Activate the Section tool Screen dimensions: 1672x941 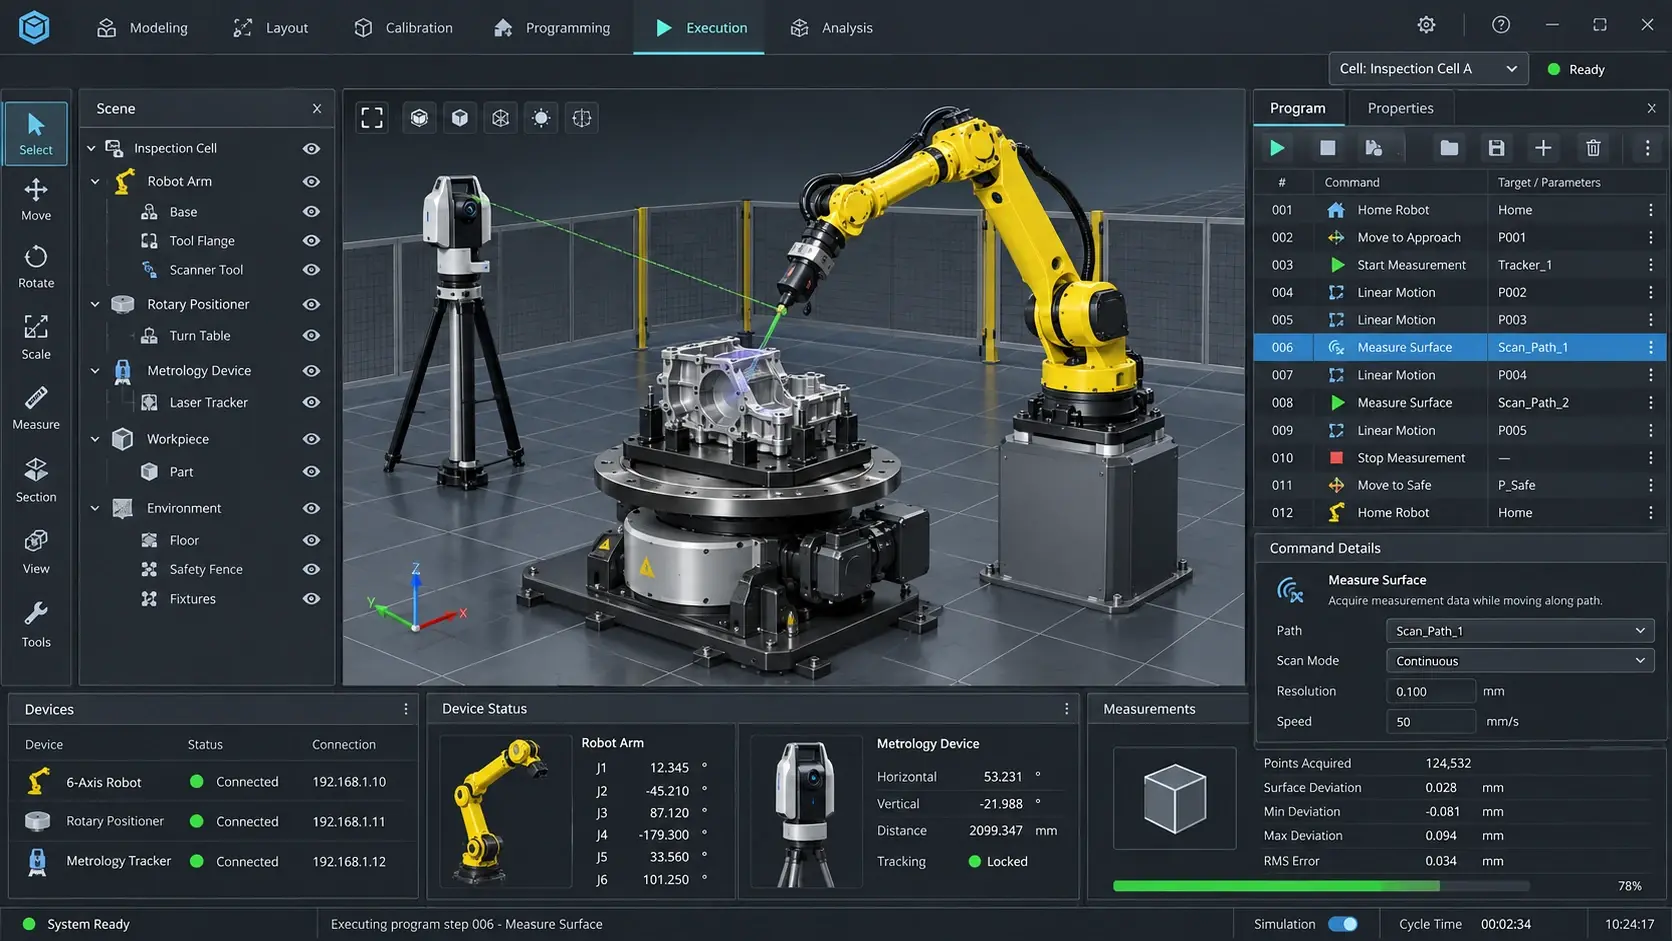[36, 480]
